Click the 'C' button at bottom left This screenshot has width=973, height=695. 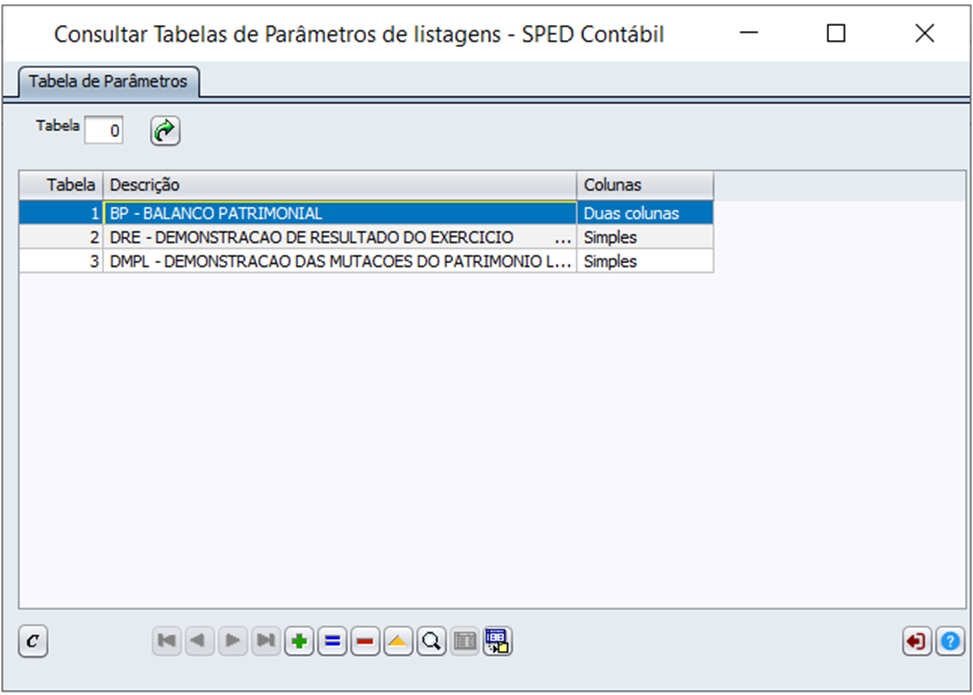click(33, 641)
